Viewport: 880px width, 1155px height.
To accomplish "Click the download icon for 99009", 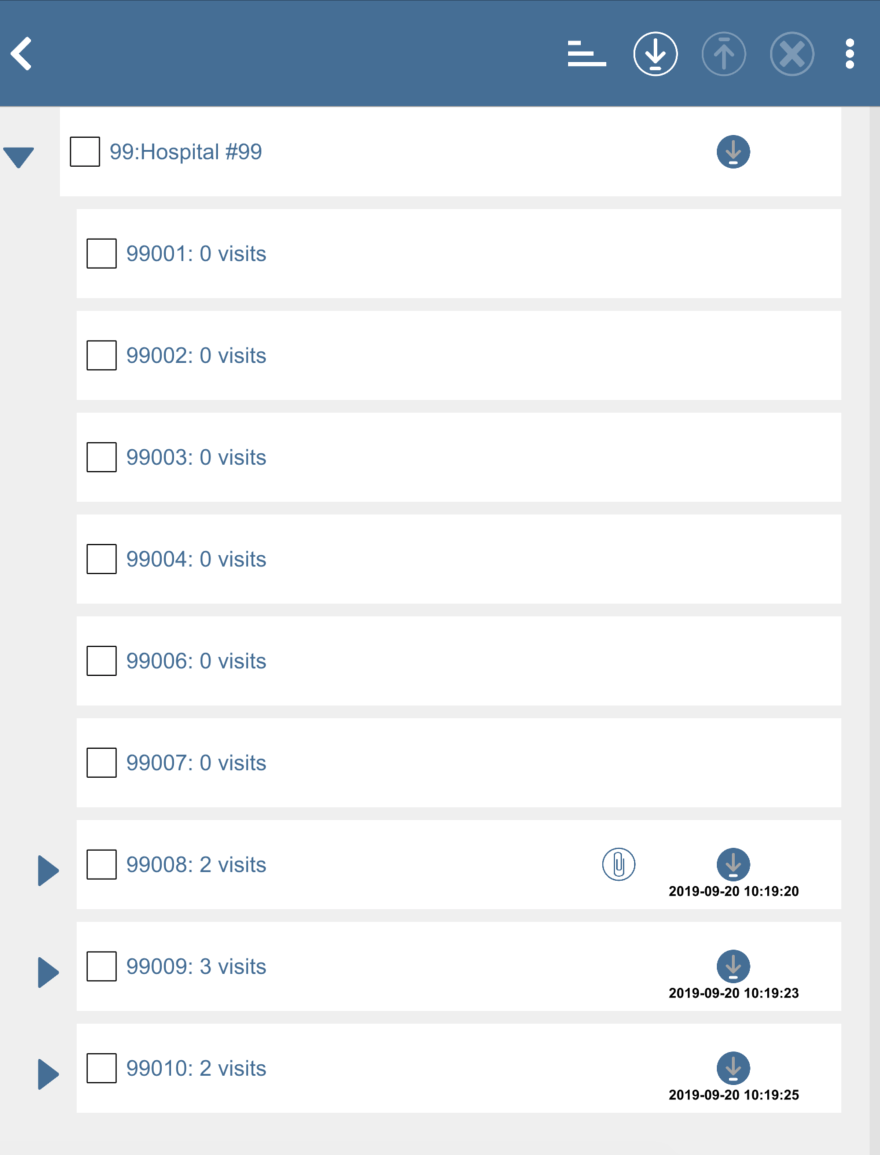I will [x=733, y=966].
